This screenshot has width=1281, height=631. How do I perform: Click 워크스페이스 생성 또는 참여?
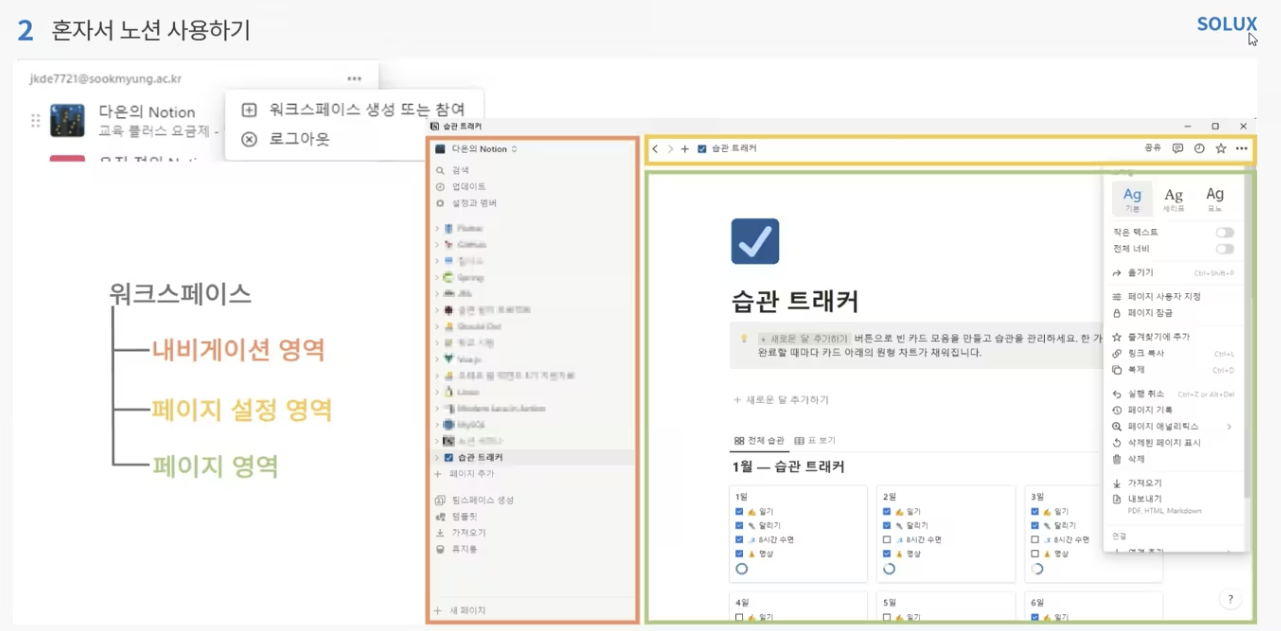pos(353,110)
